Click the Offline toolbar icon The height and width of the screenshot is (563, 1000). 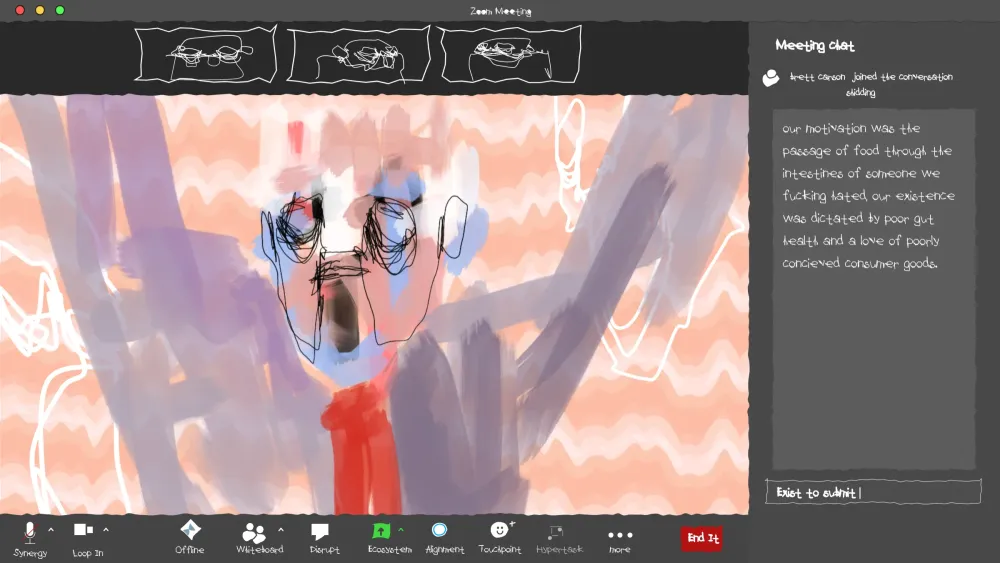pos(190,530)
